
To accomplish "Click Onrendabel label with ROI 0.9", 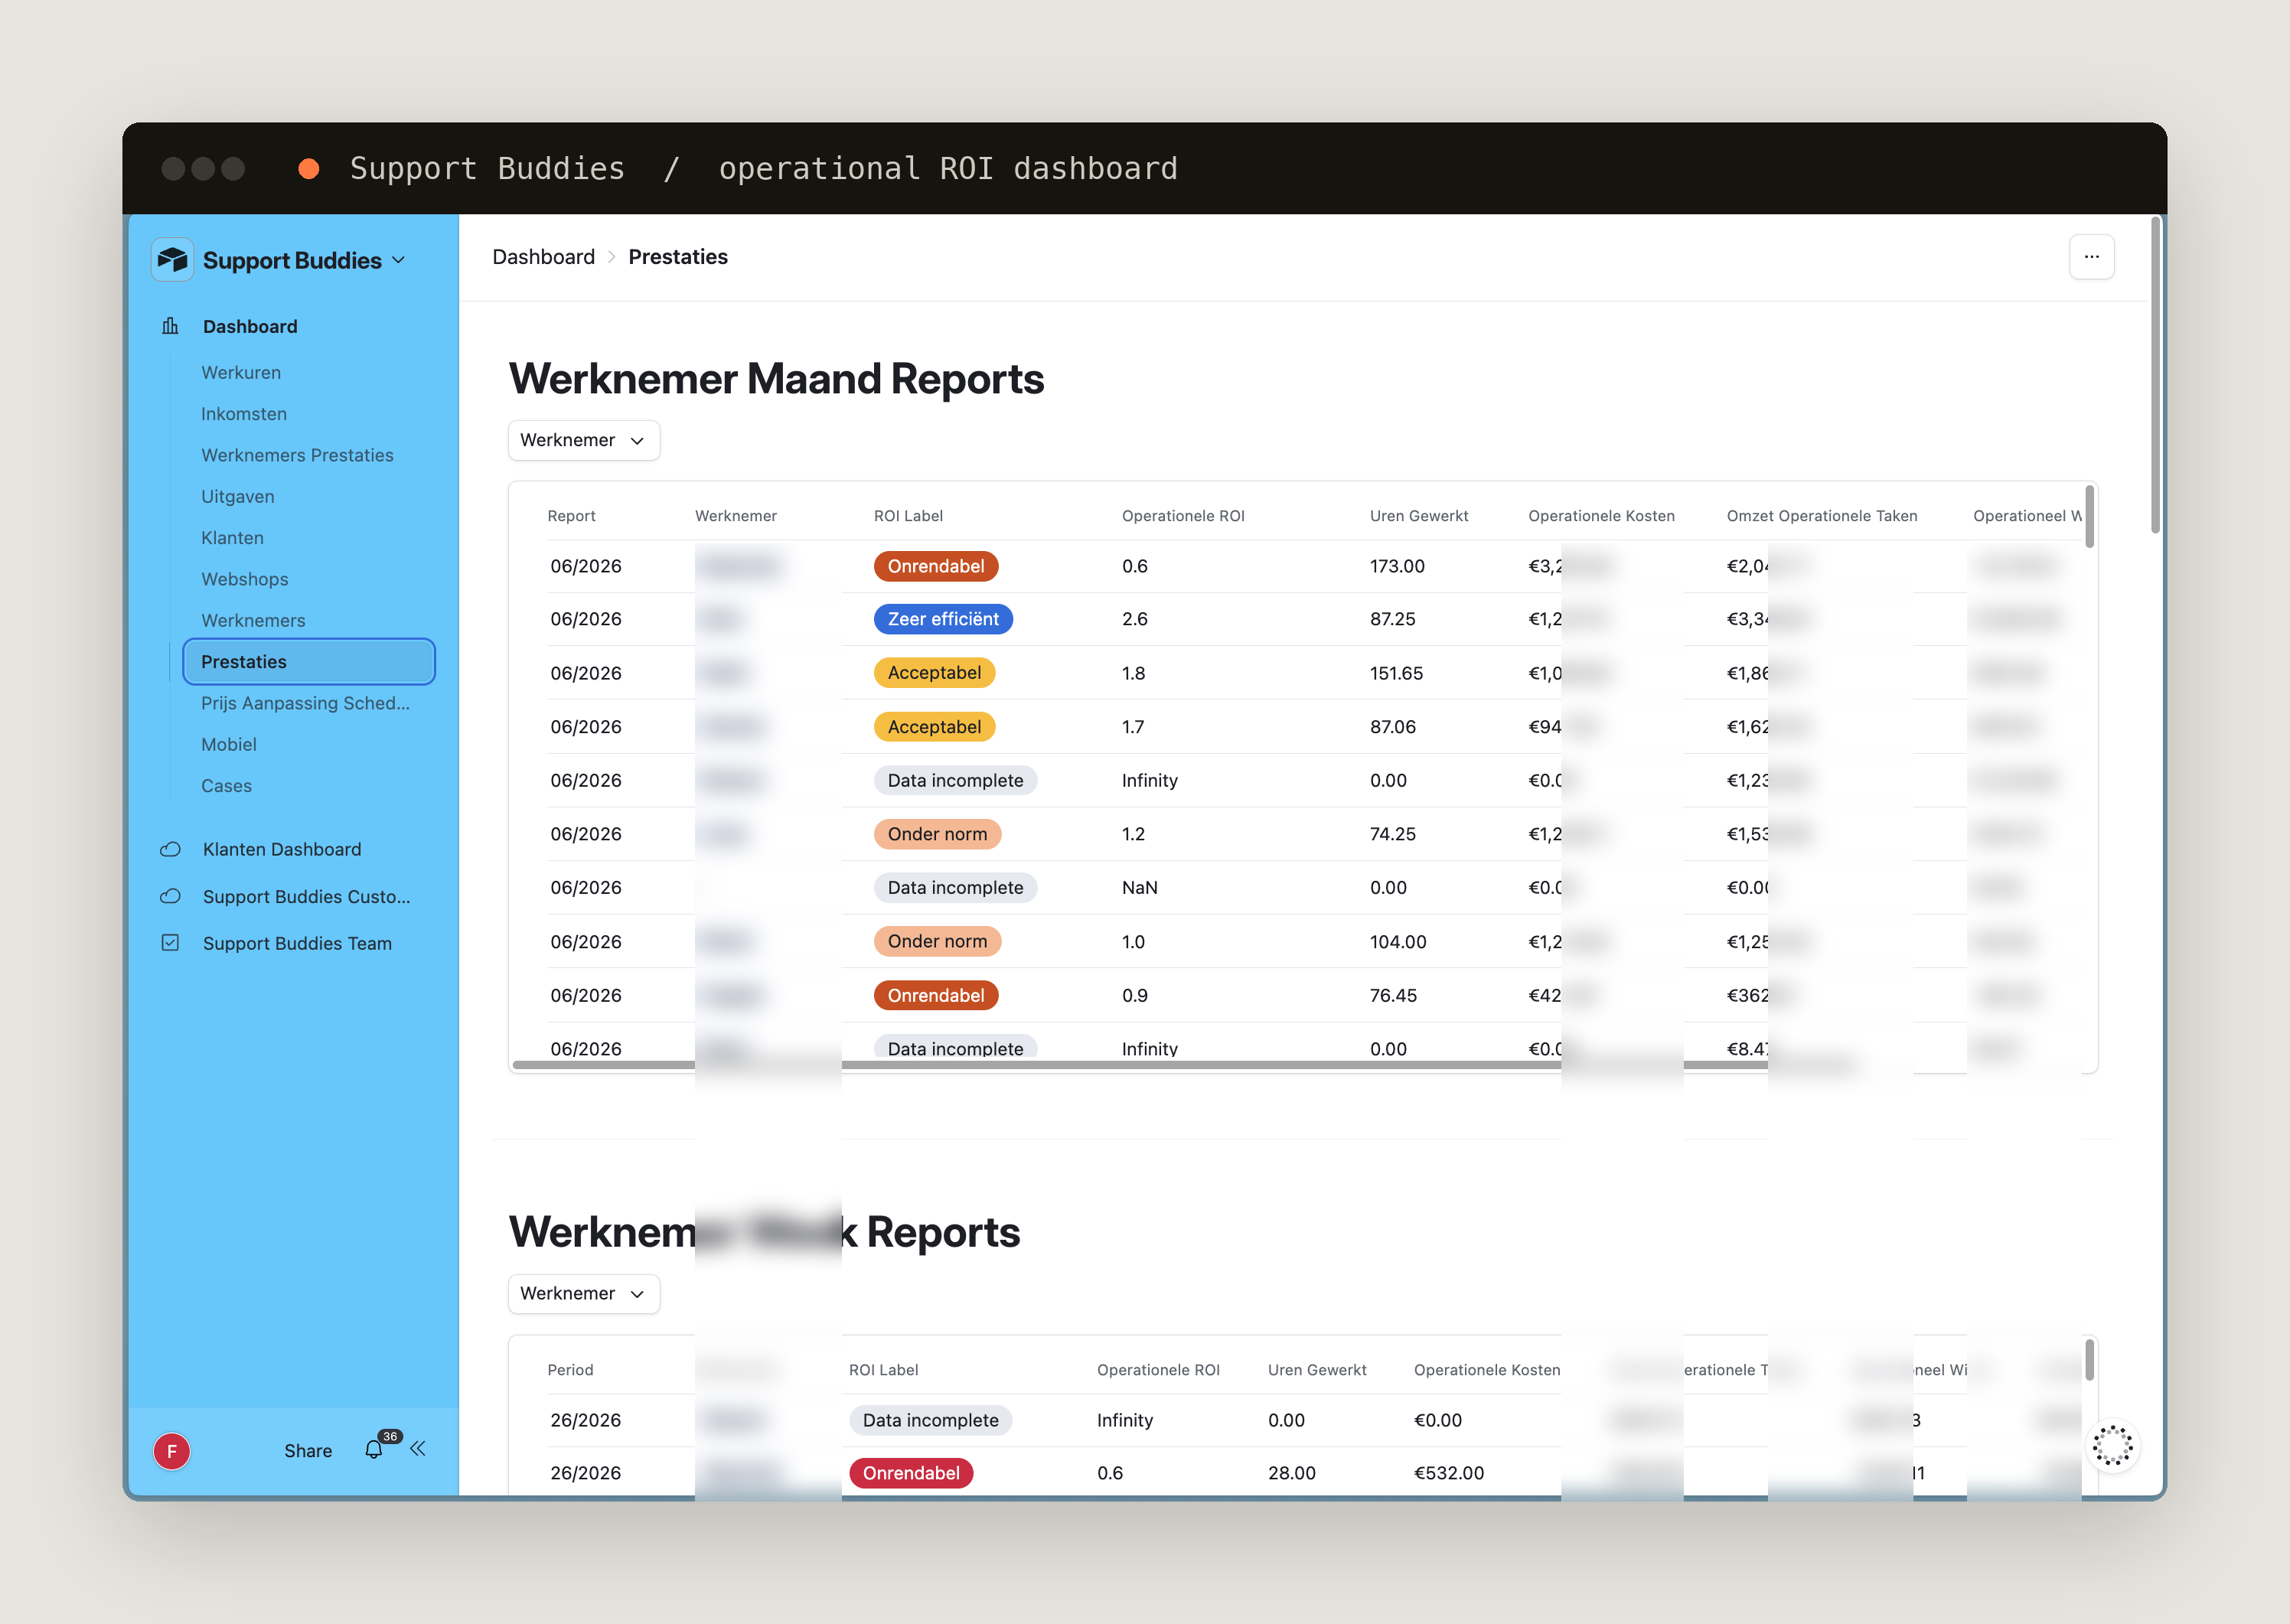I will (x=936, y=995).
